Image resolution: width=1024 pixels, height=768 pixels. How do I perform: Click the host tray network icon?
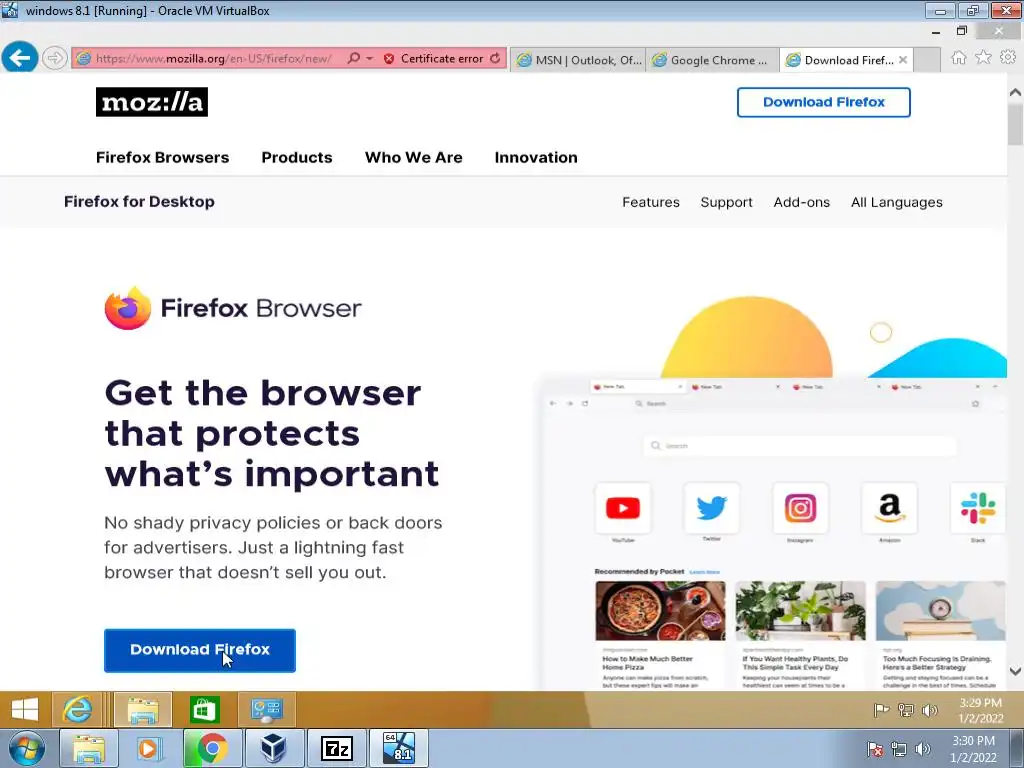click(899, 749)
